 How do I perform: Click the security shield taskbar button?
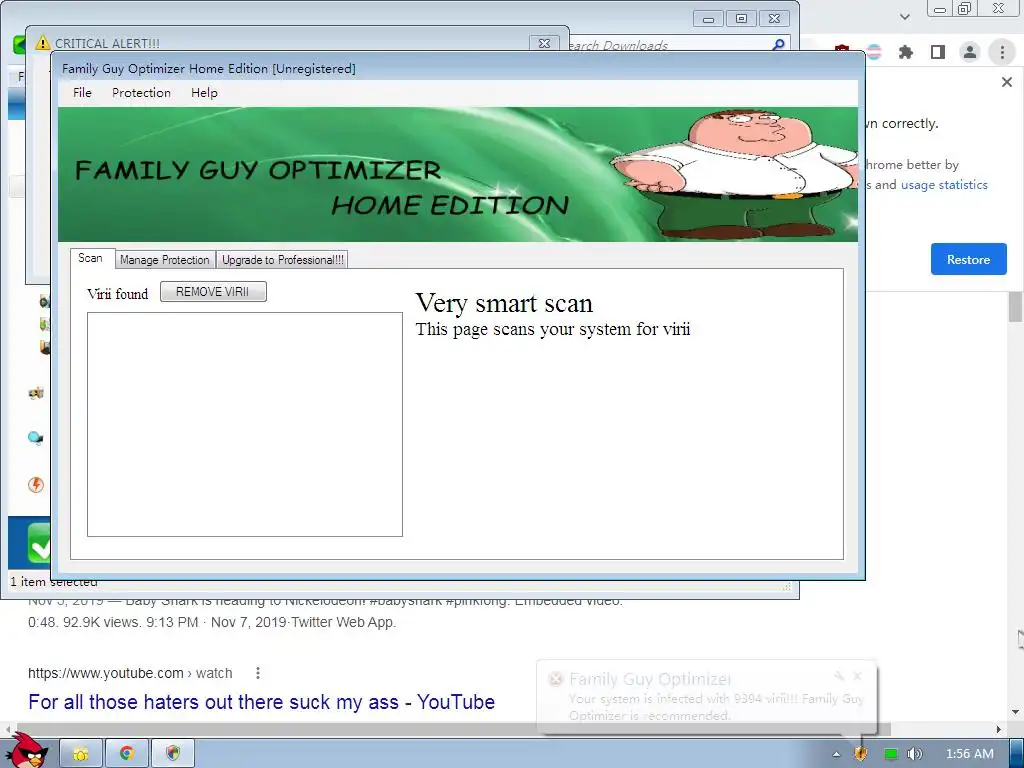(x=172, y=754)
